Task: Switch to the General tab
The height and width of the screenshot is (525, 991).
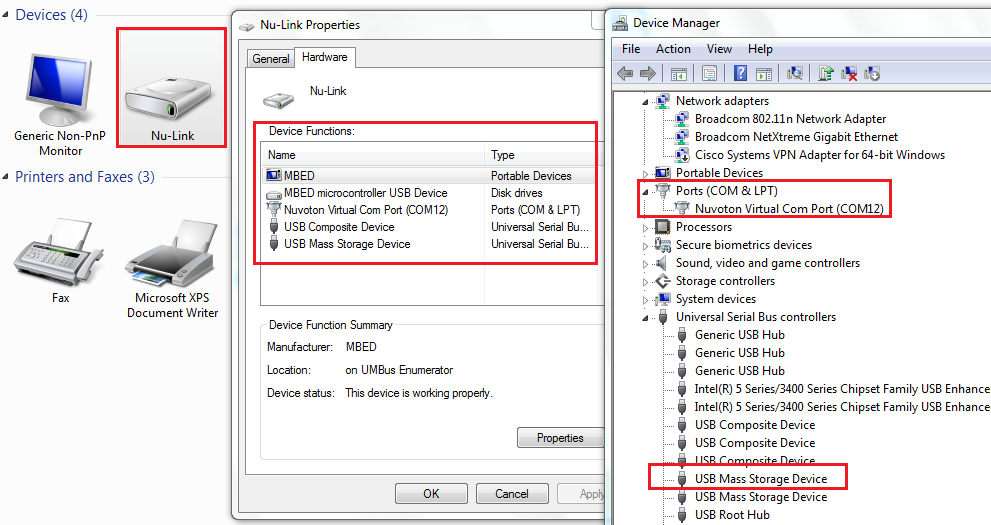Action: (270, 59)
